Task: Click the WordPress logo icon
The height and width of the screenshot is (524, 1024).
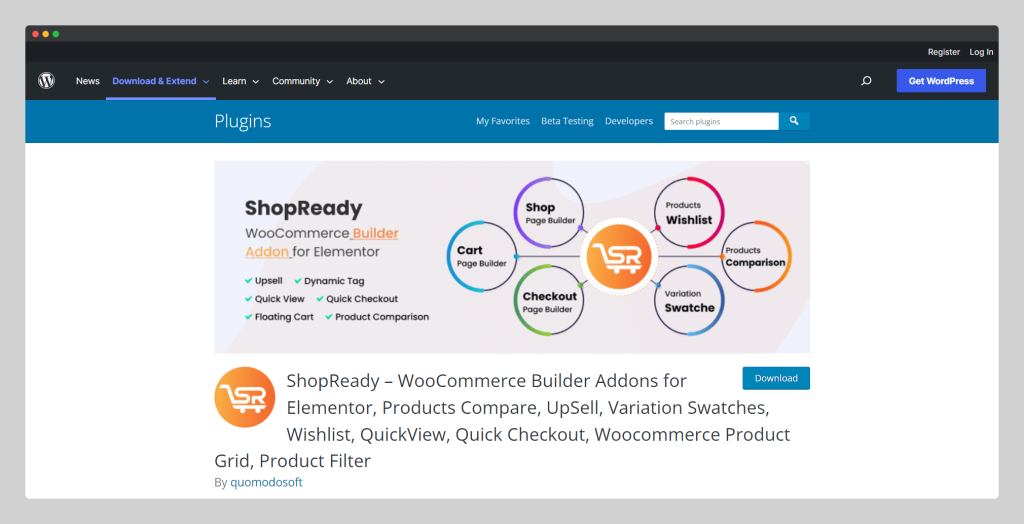Action: click(46, 81)
